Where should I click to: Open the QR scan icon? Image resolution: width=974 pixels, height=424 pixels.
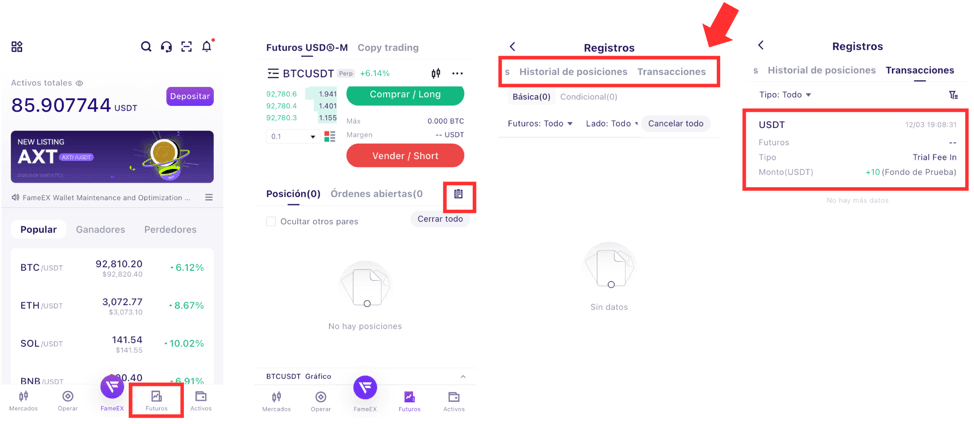pyautogui.click(x=186, y=47)
